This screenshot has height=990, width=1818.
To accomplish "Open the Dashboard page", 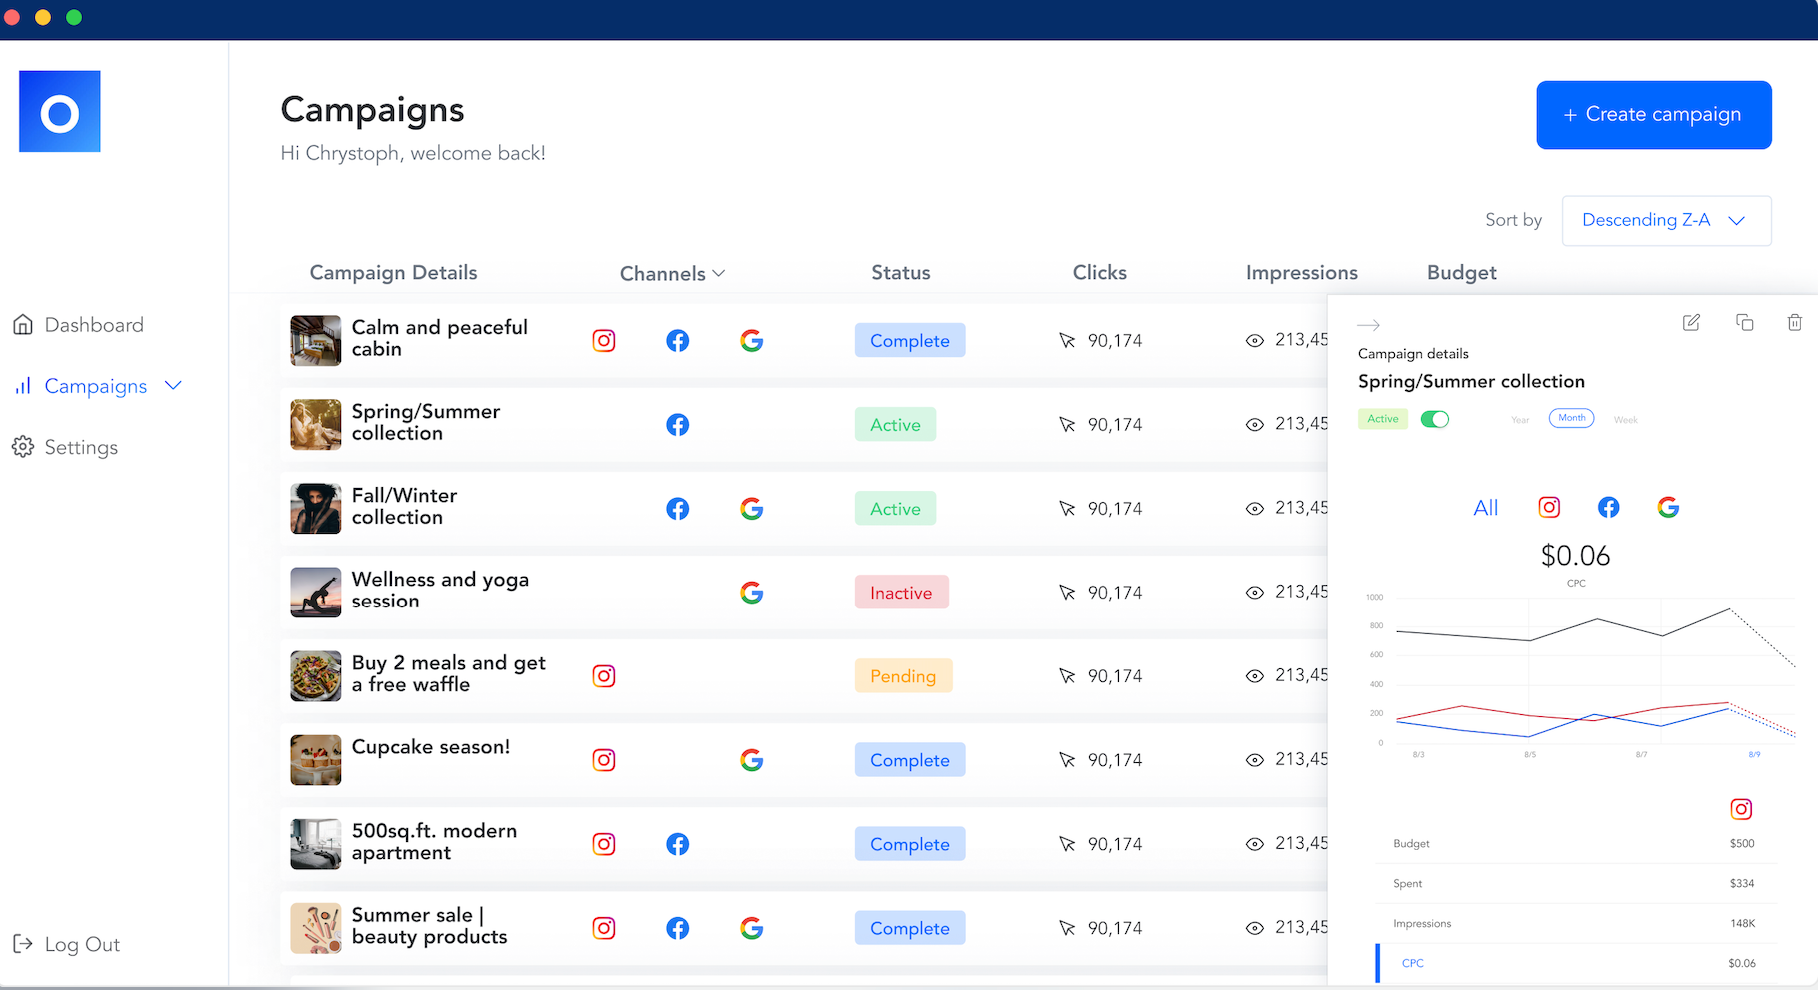I will click(x=78, y=325).
